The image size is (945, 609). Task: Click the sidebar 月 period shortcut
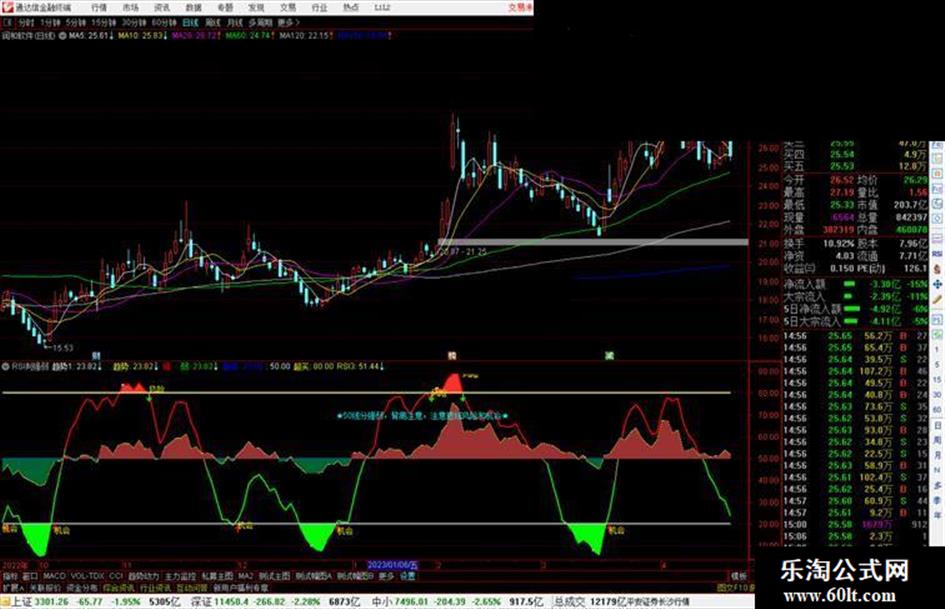click(x=937, y=456)
